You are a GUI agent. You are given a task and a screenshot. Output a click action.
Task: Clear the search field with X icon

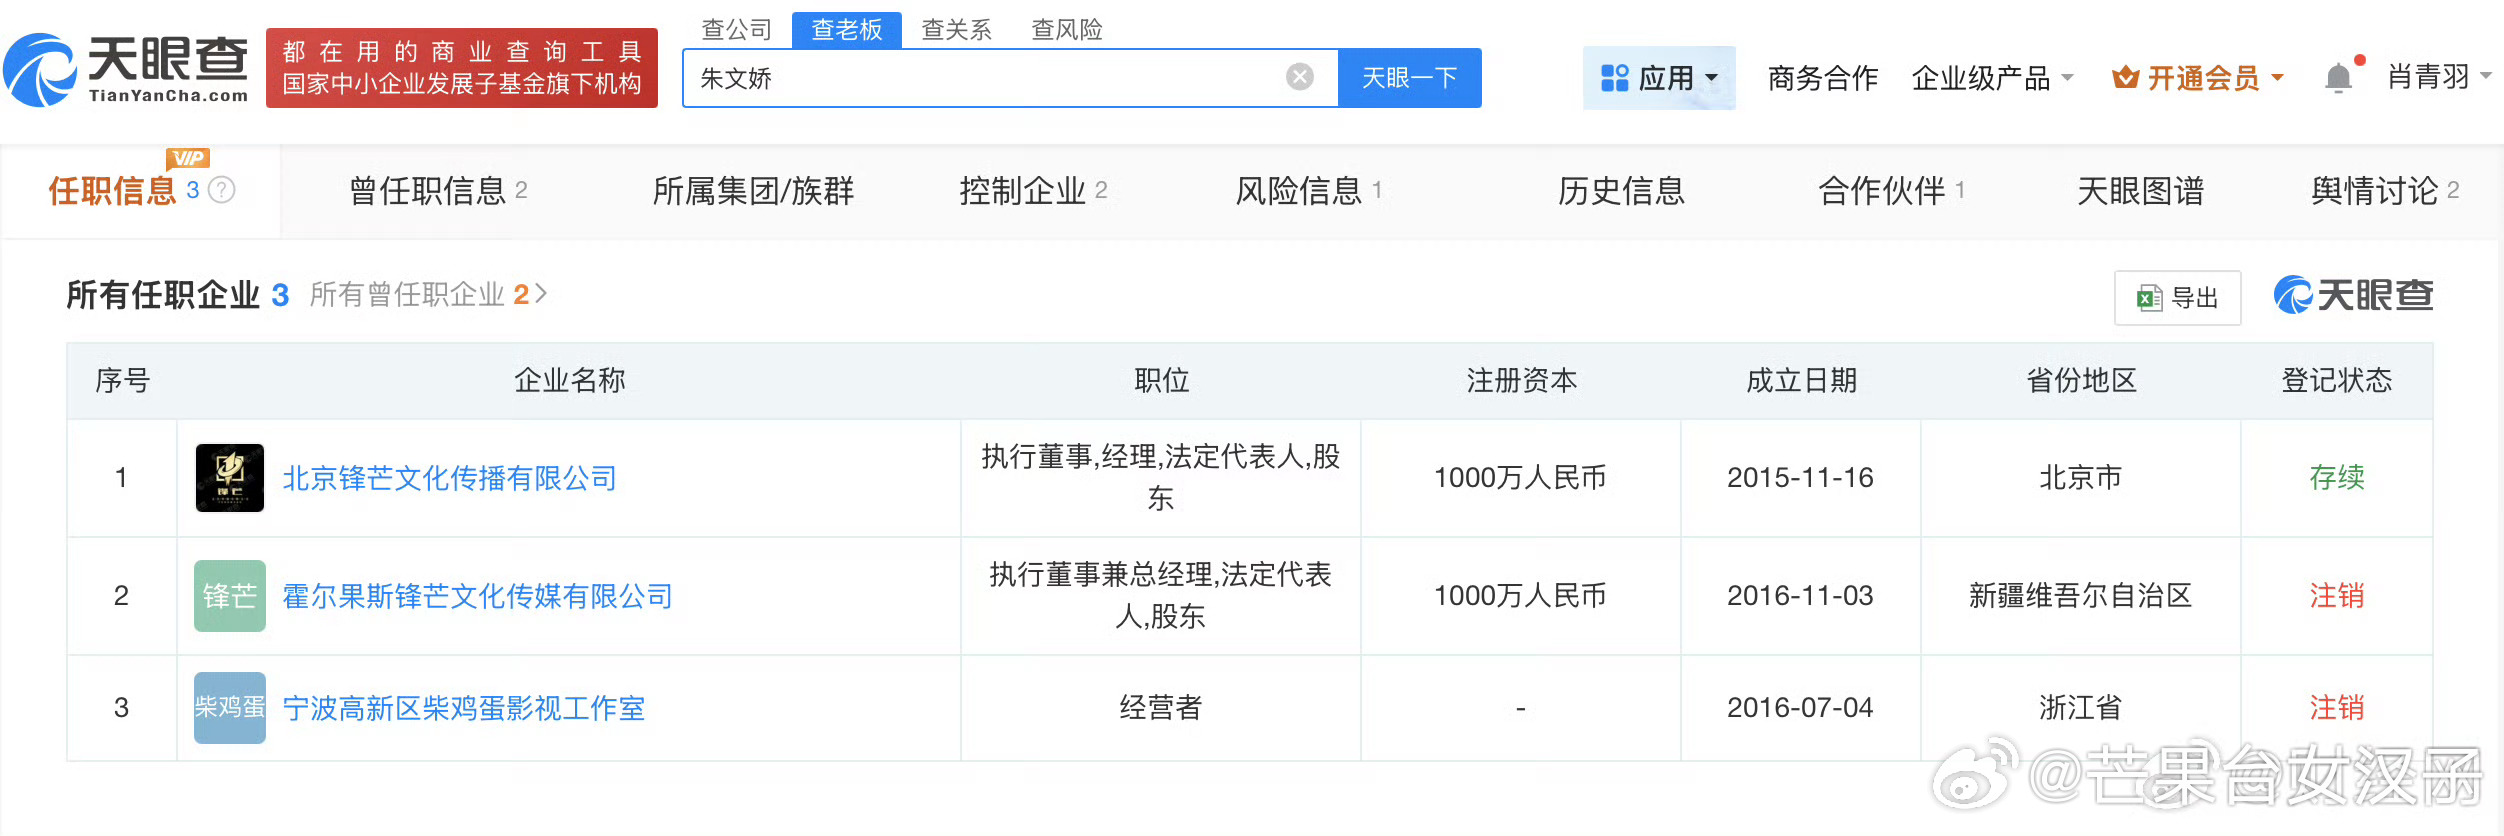point(1299,77)
